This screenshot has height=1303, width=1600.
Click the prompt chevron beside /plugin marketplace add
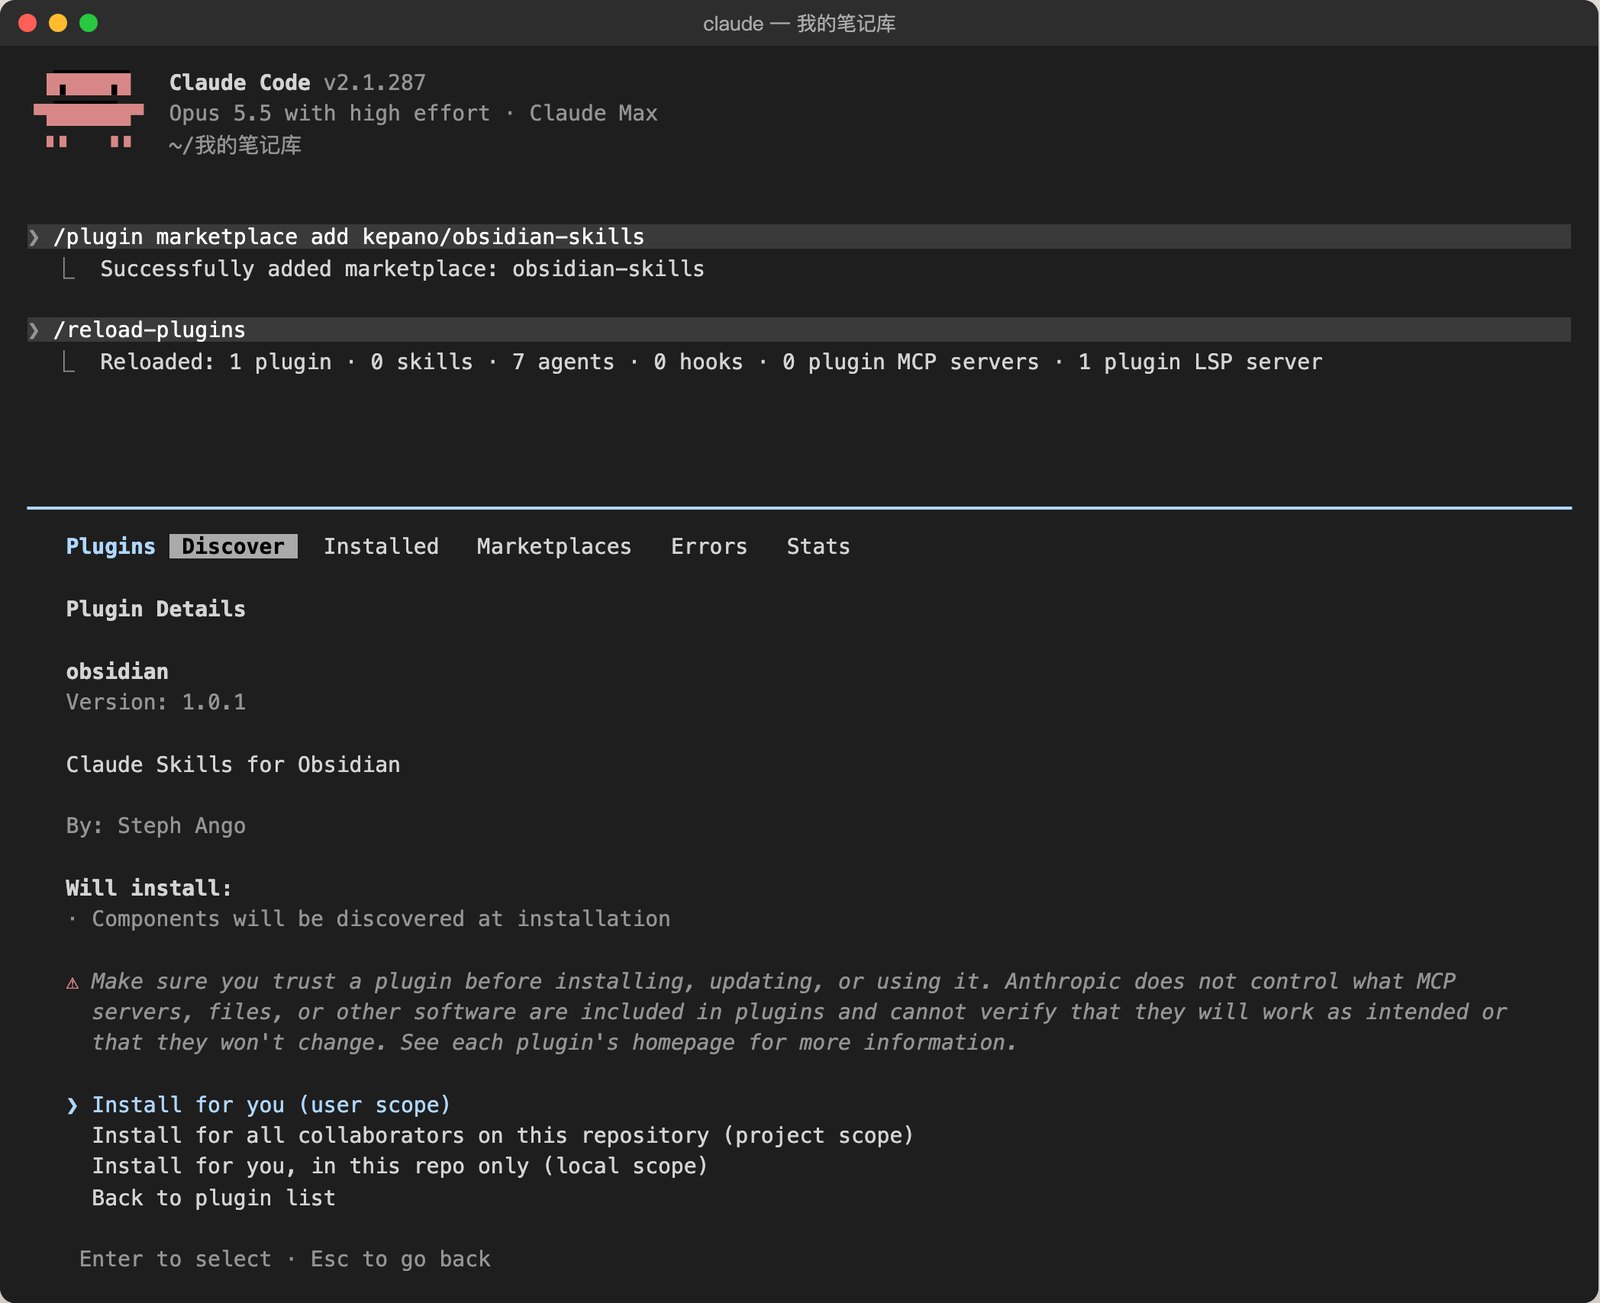point(34,237)
